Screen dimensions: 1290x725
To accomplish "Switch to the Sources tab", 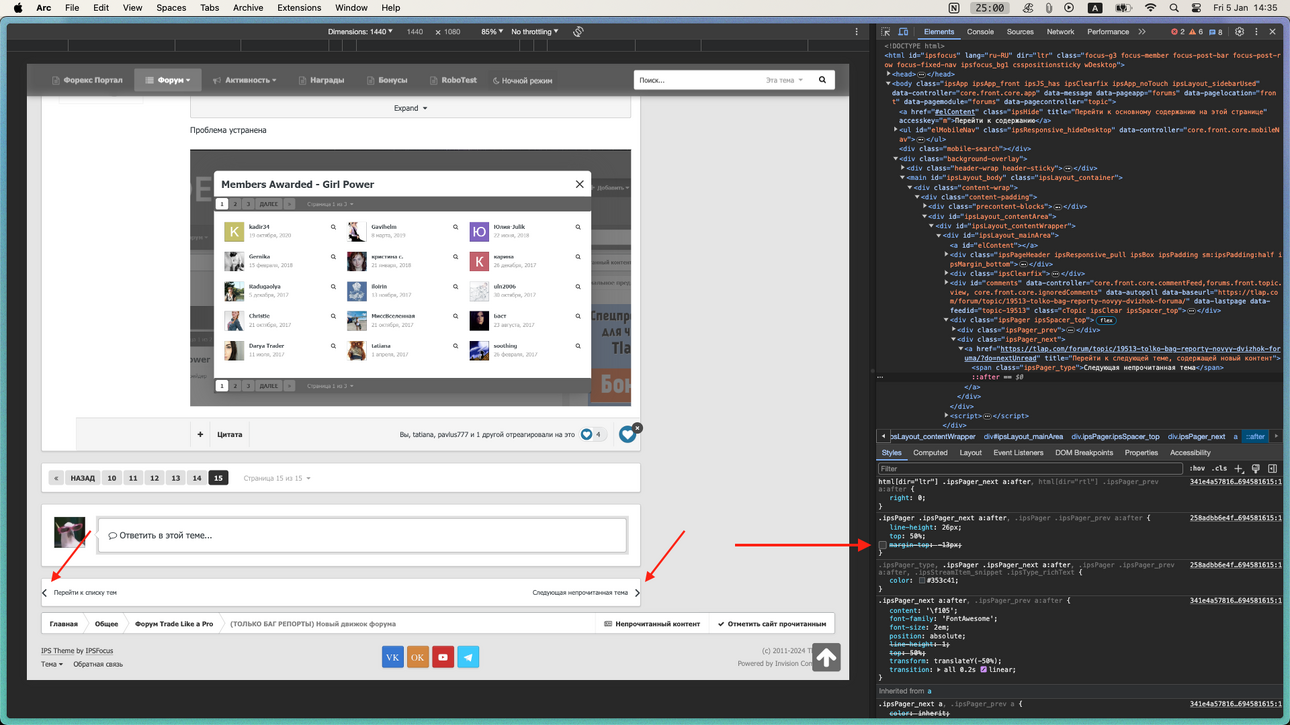I will tap(1020, 32).
